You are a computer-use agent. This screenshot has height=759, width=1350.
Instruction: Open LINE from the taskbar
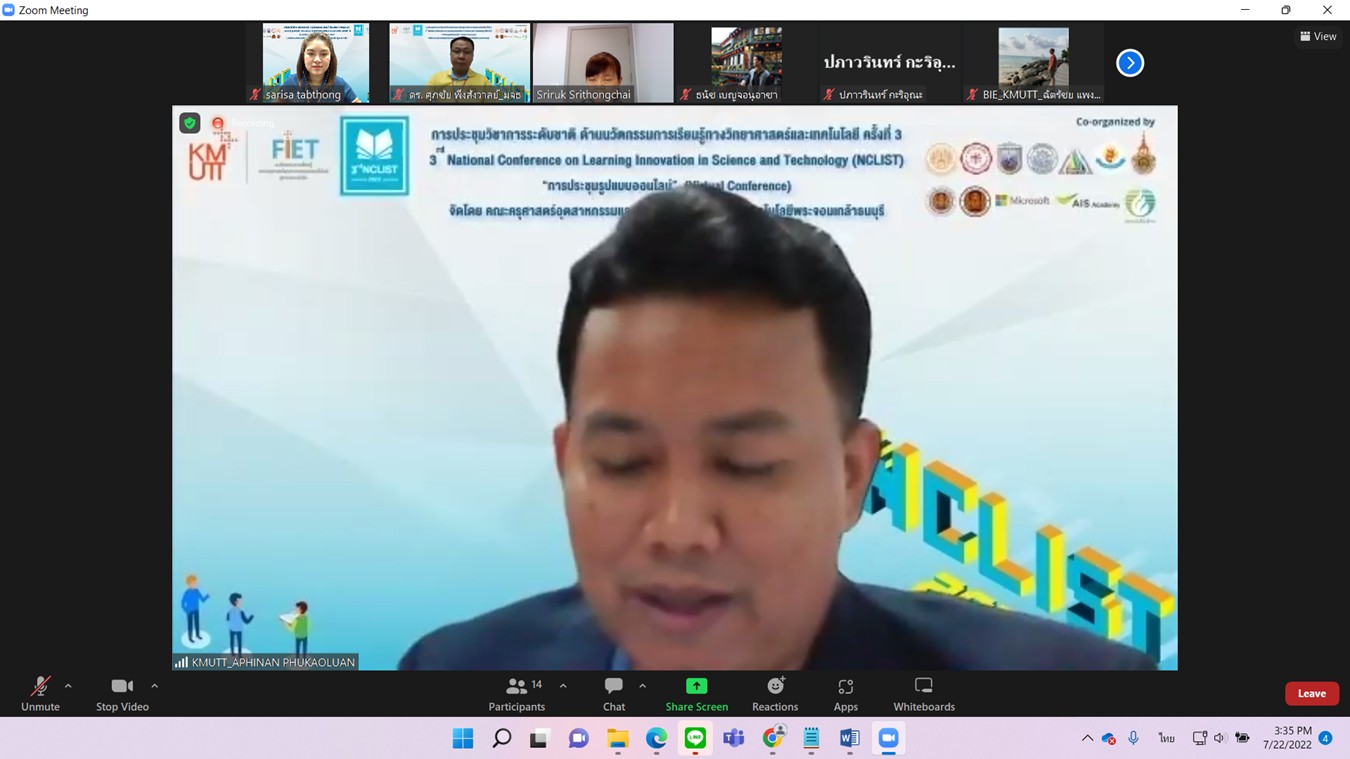tap(695, 738)
